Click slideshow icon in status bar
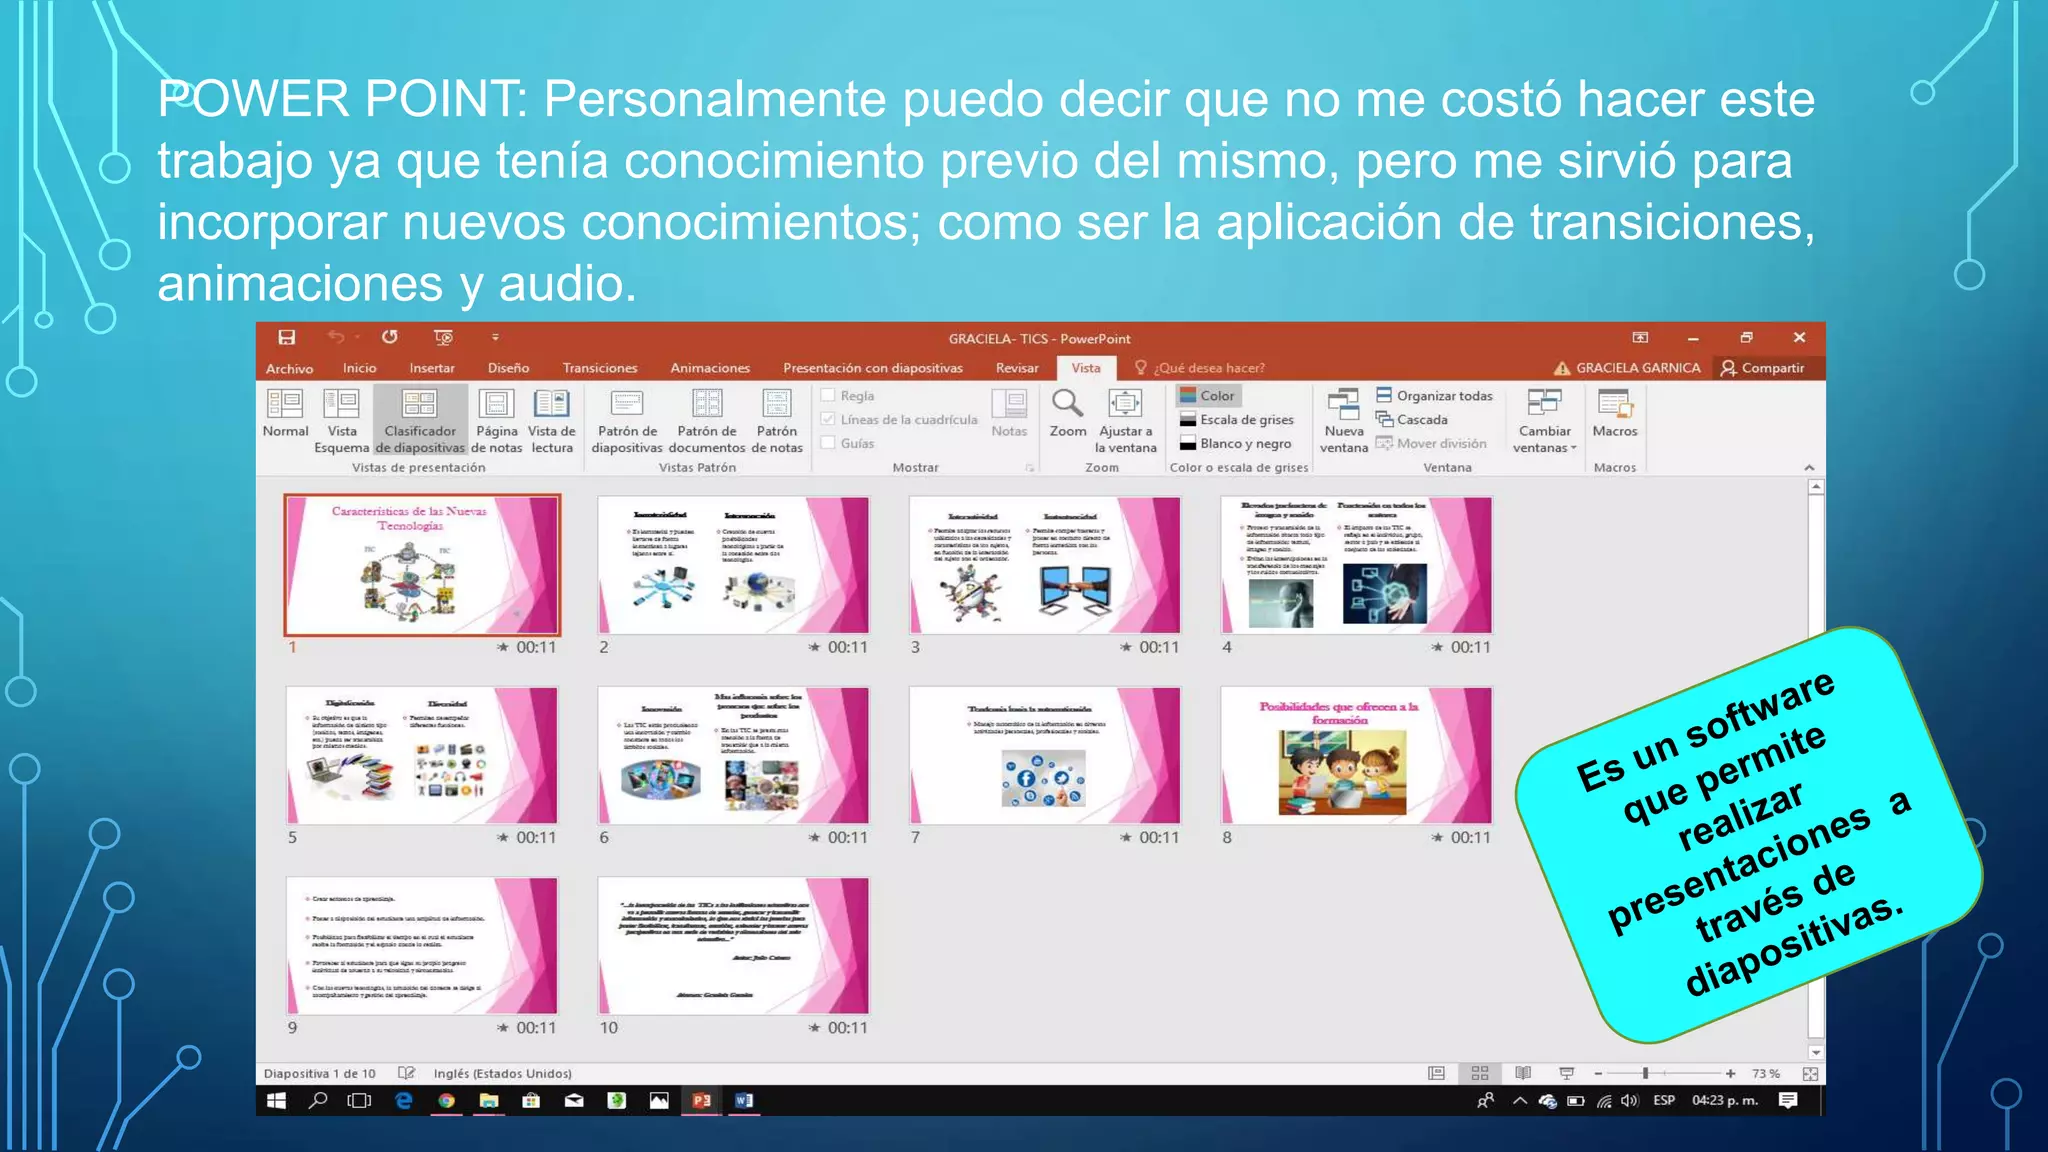The image size is (2048, 1152). coord(1567,1073)
